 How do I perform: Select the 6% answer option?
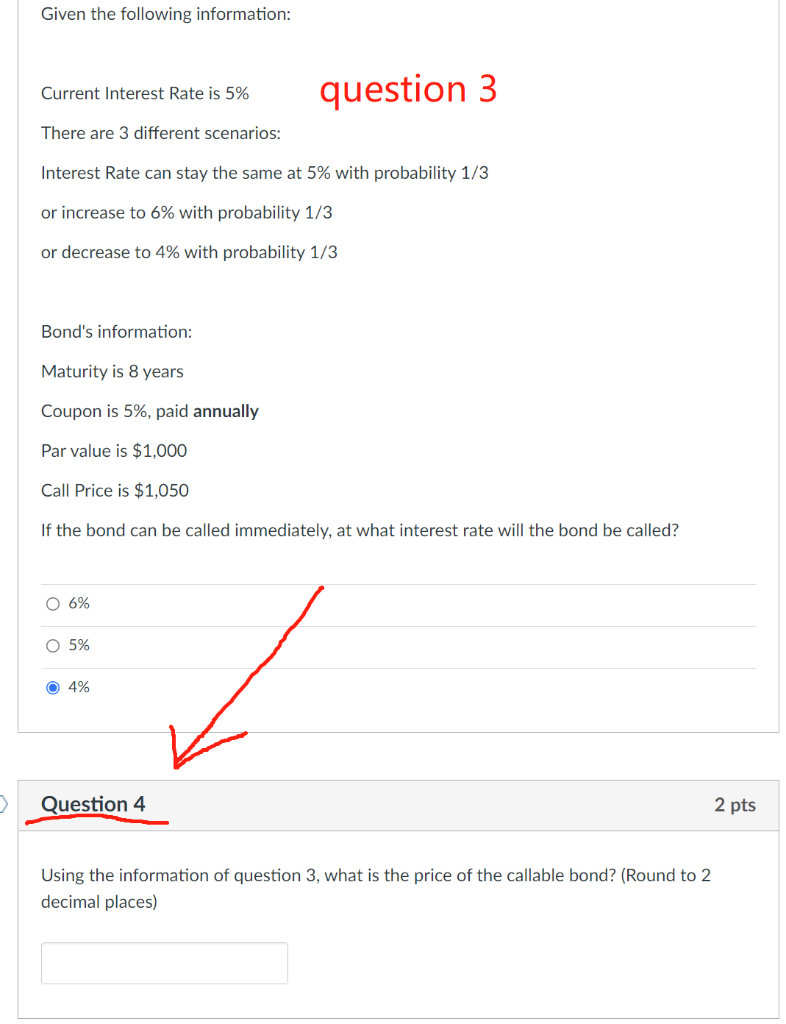pyautogui.click(x=53, y=603)
